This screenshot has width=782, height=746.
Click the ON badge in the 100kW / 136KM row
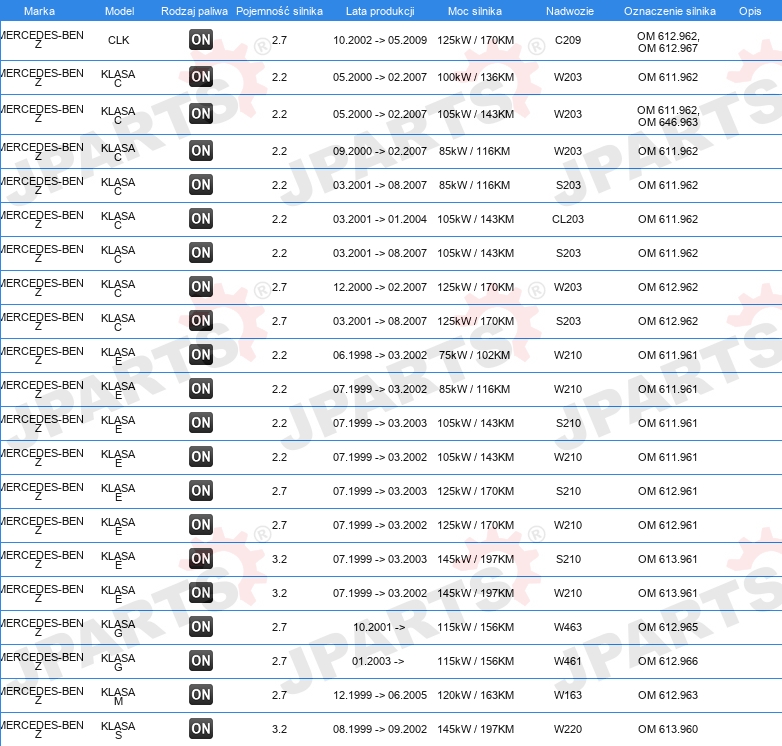pyautogui.click(x=201, y=77)
